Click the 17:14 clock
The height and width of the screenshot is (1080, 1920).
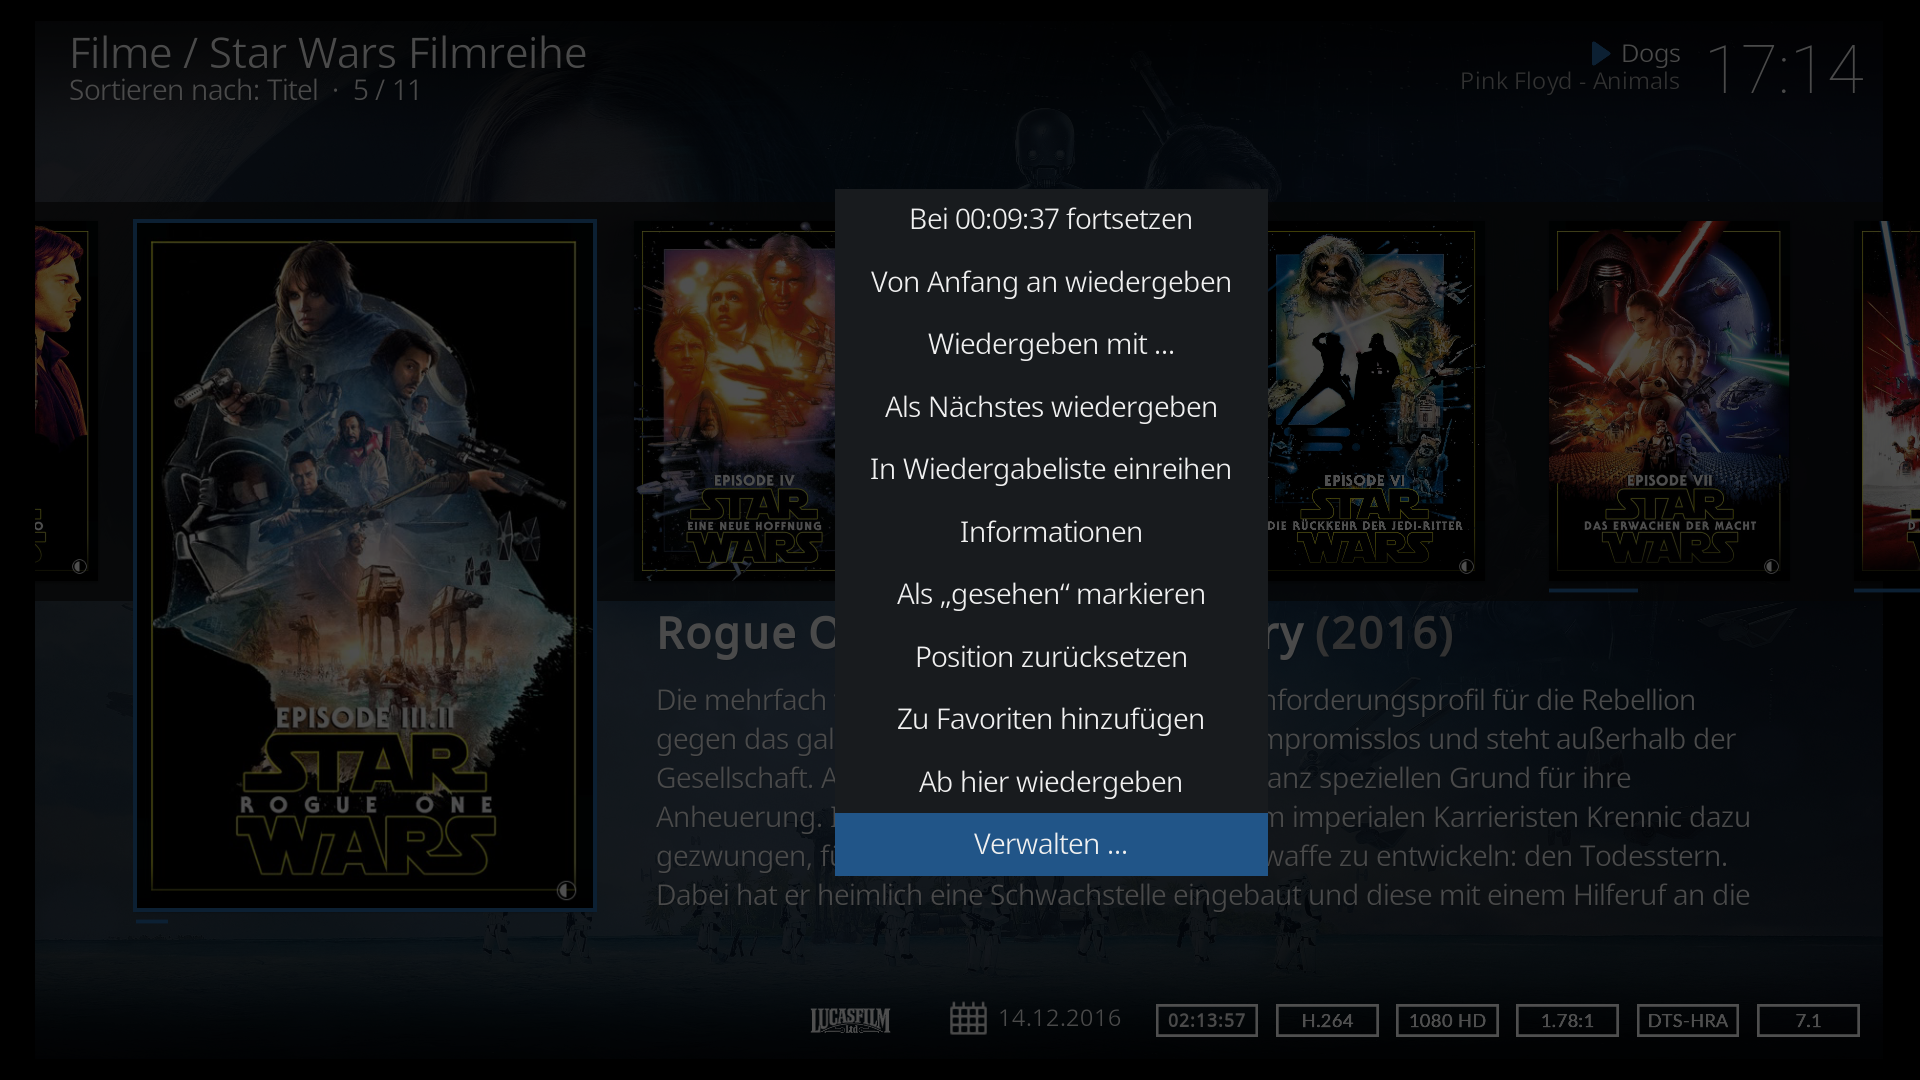1785,69
